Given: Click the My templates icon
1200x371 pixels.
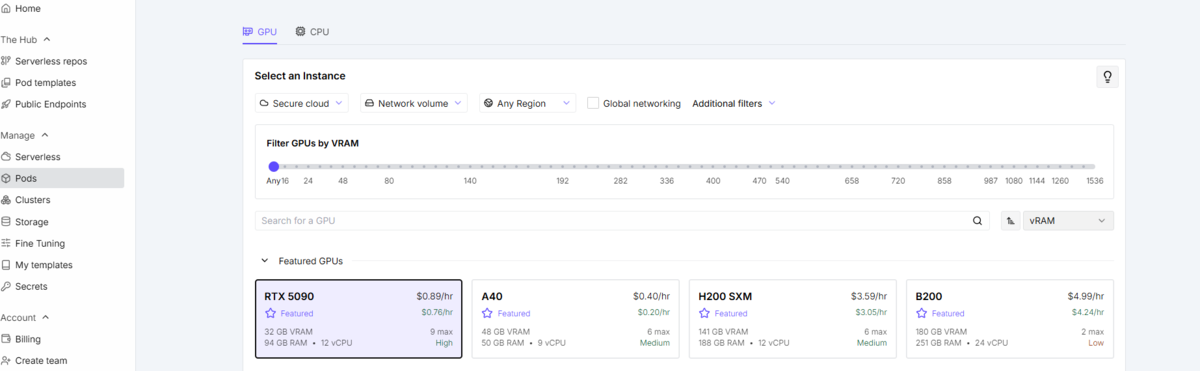Looking at the screenshot, I should [6, 265].
